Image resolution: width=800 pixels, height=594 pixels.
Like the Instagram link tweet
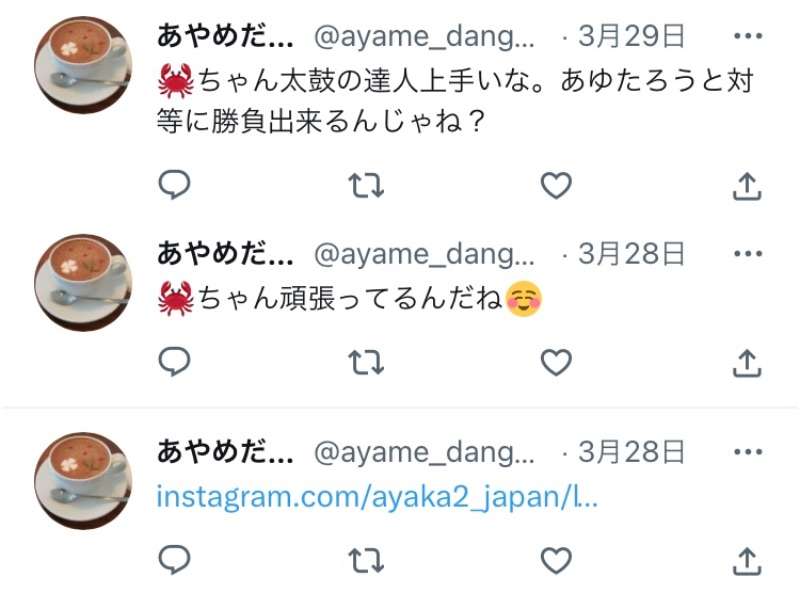pyautogui.click(x=556, y=560)
